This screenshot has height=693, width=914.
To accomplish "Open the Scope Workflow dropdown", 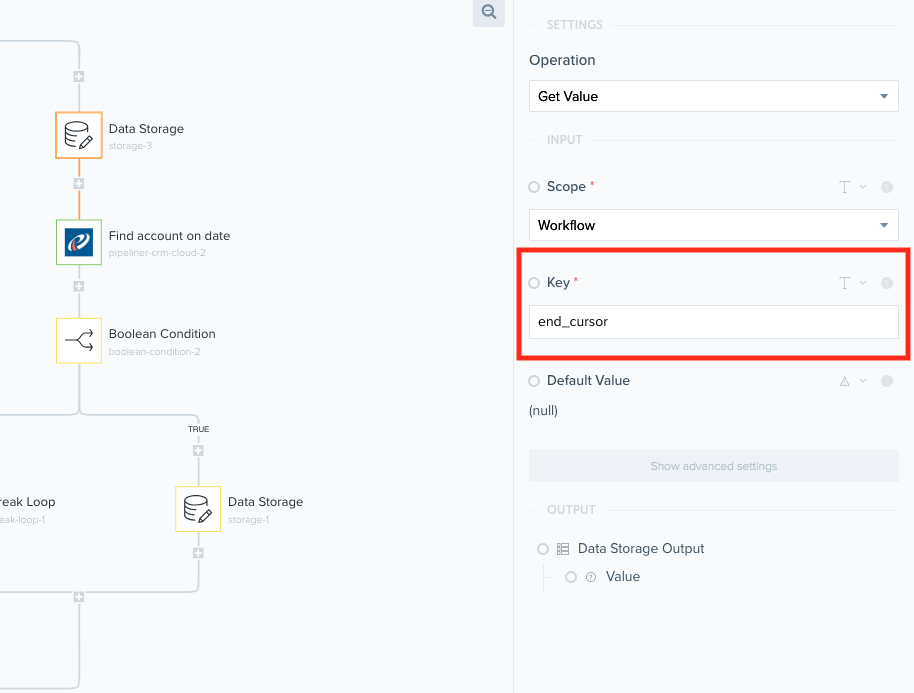I will pyautogui.click(x=713, y=225).
